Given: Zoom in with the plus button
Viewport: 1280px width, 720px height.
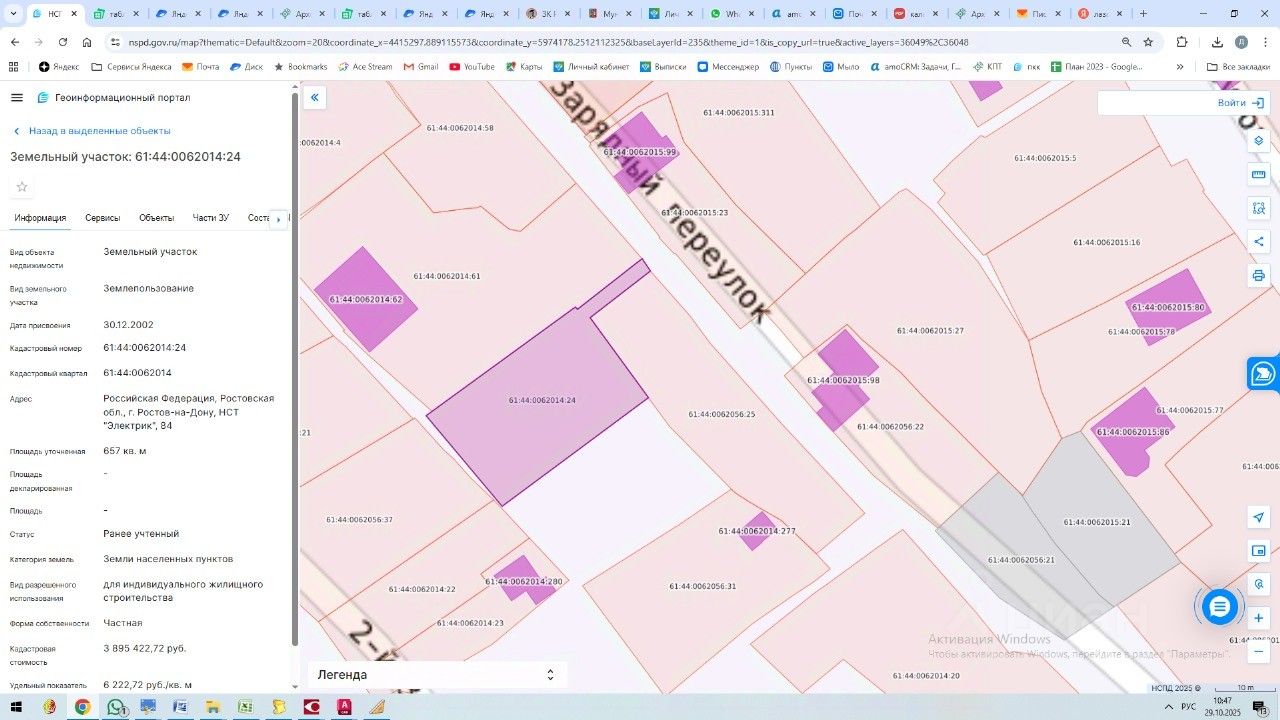Looking at the screenshot, I should point(1259,618).
